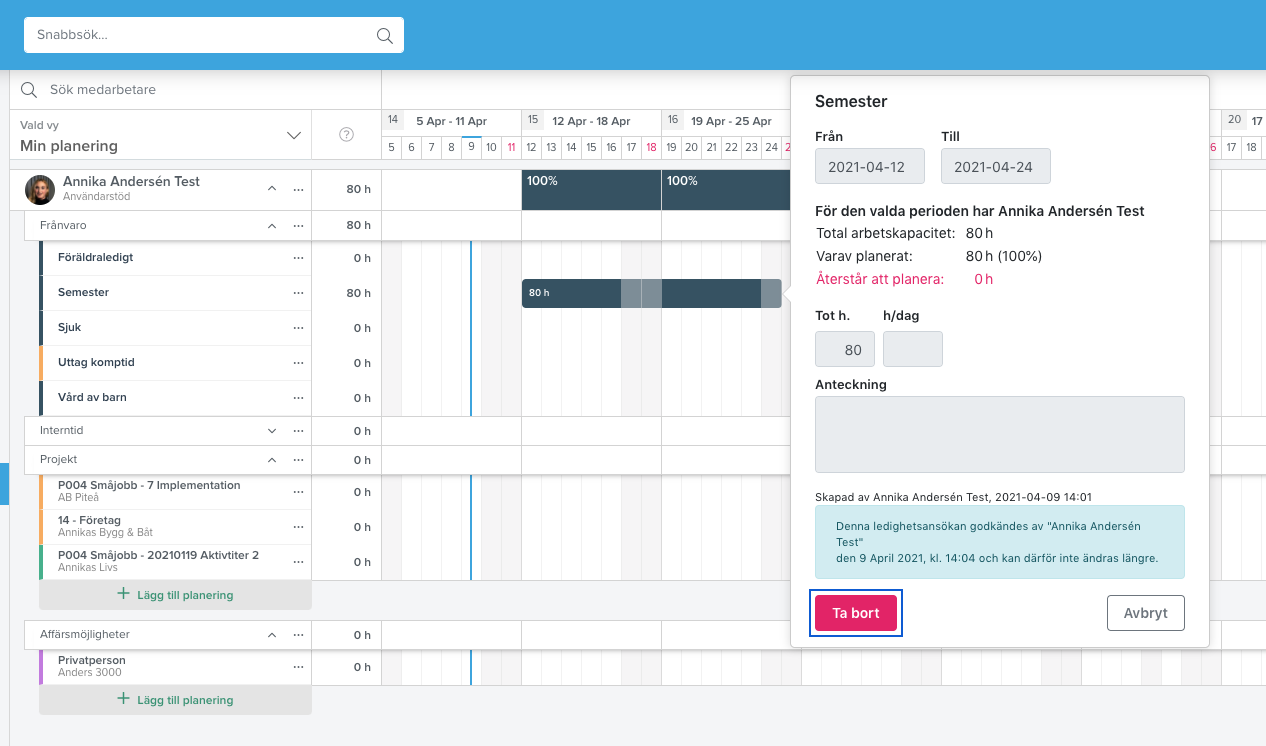Collapse the Frånvaro section
Screen dimensions: 1266x746
coord(271,227)
